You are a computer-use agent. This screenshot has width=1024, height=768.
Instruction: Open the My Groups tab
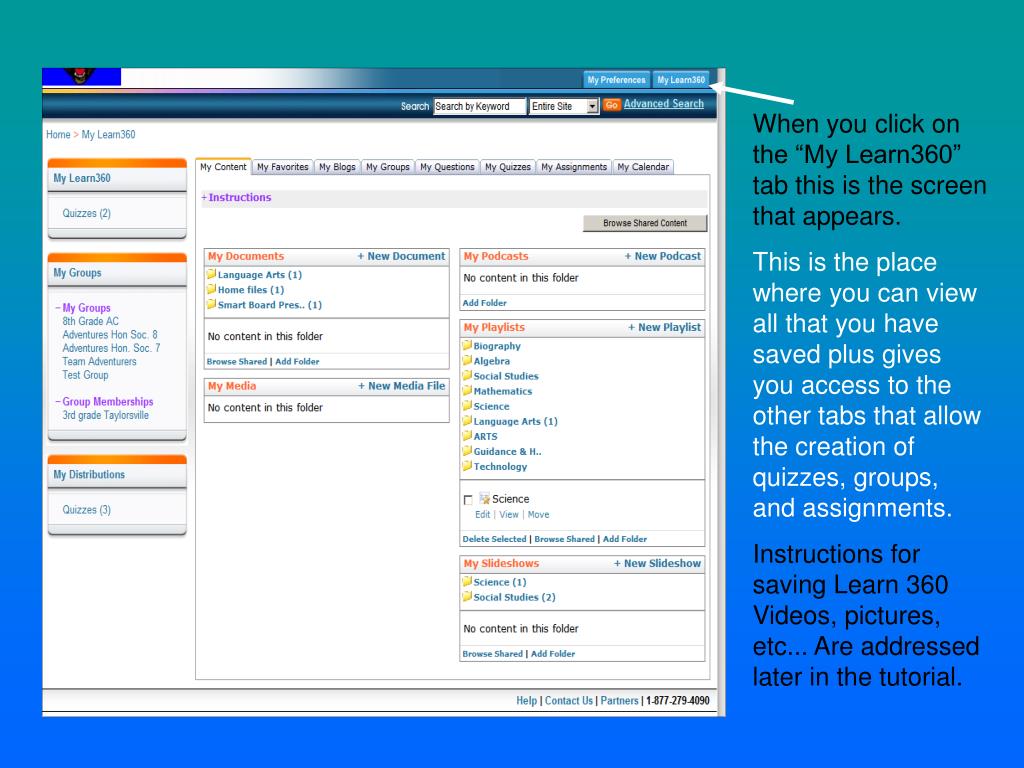(388, 167)
